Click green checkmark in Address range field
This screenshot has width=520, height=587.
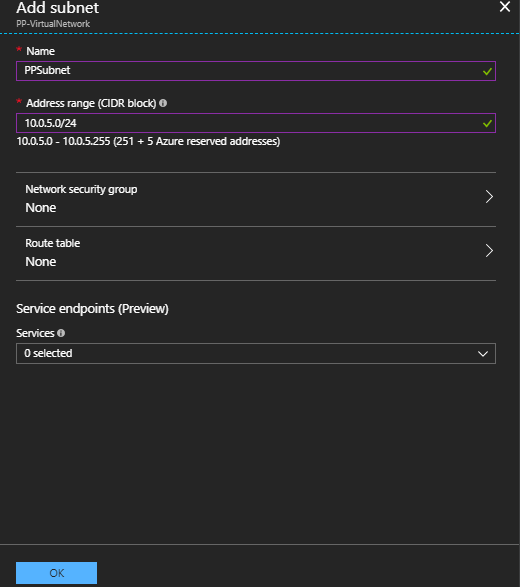click(487, 123)
